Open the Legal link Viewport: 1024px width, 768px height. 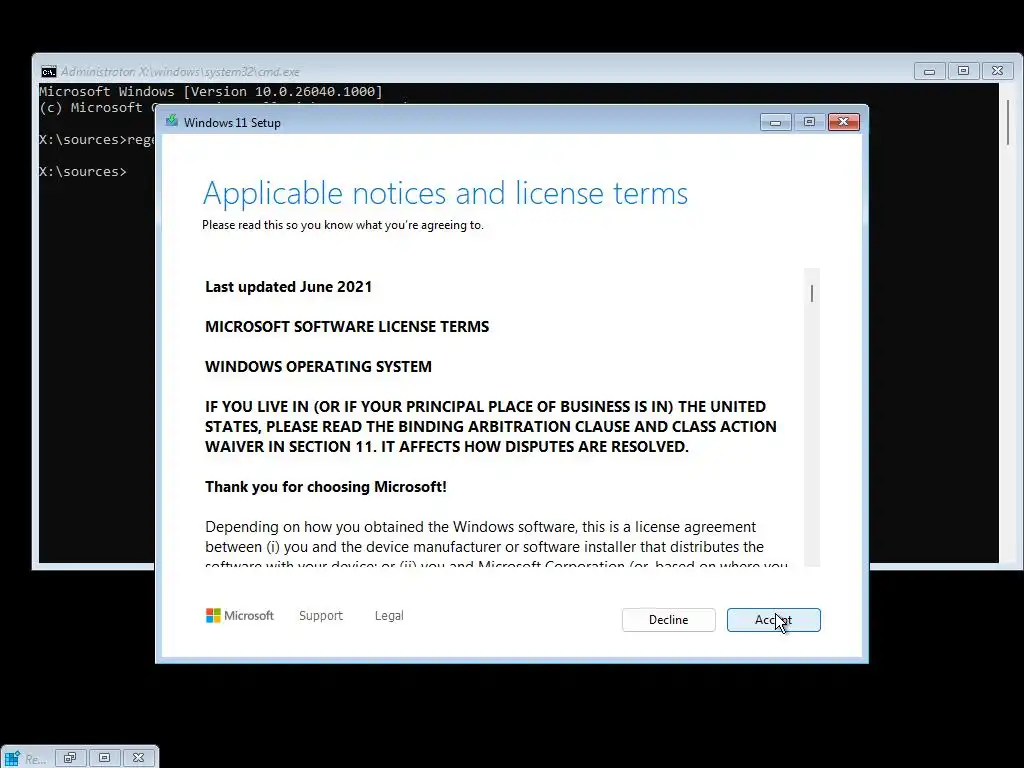(389, 616)
